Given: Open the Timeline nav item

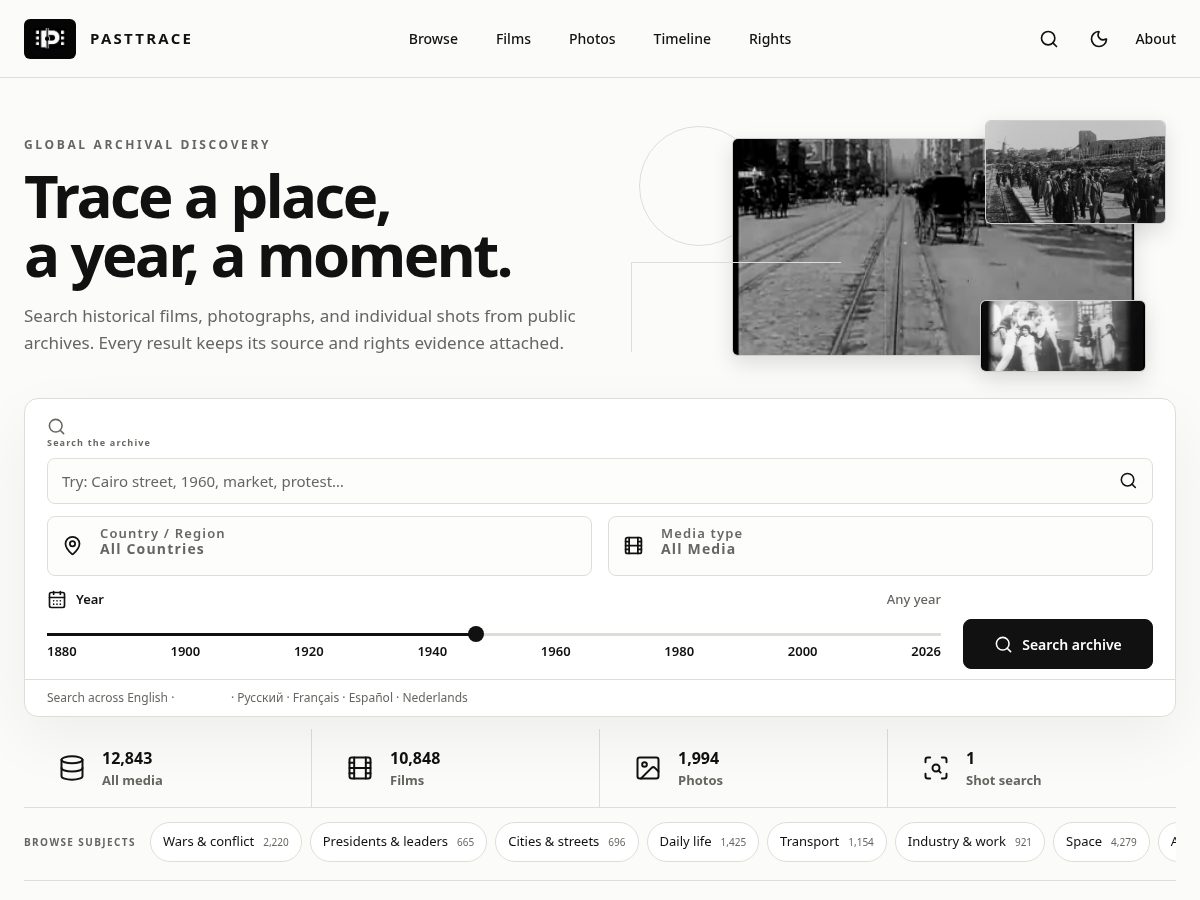Looking at the screenshot, I should click(x=682, y=39).
